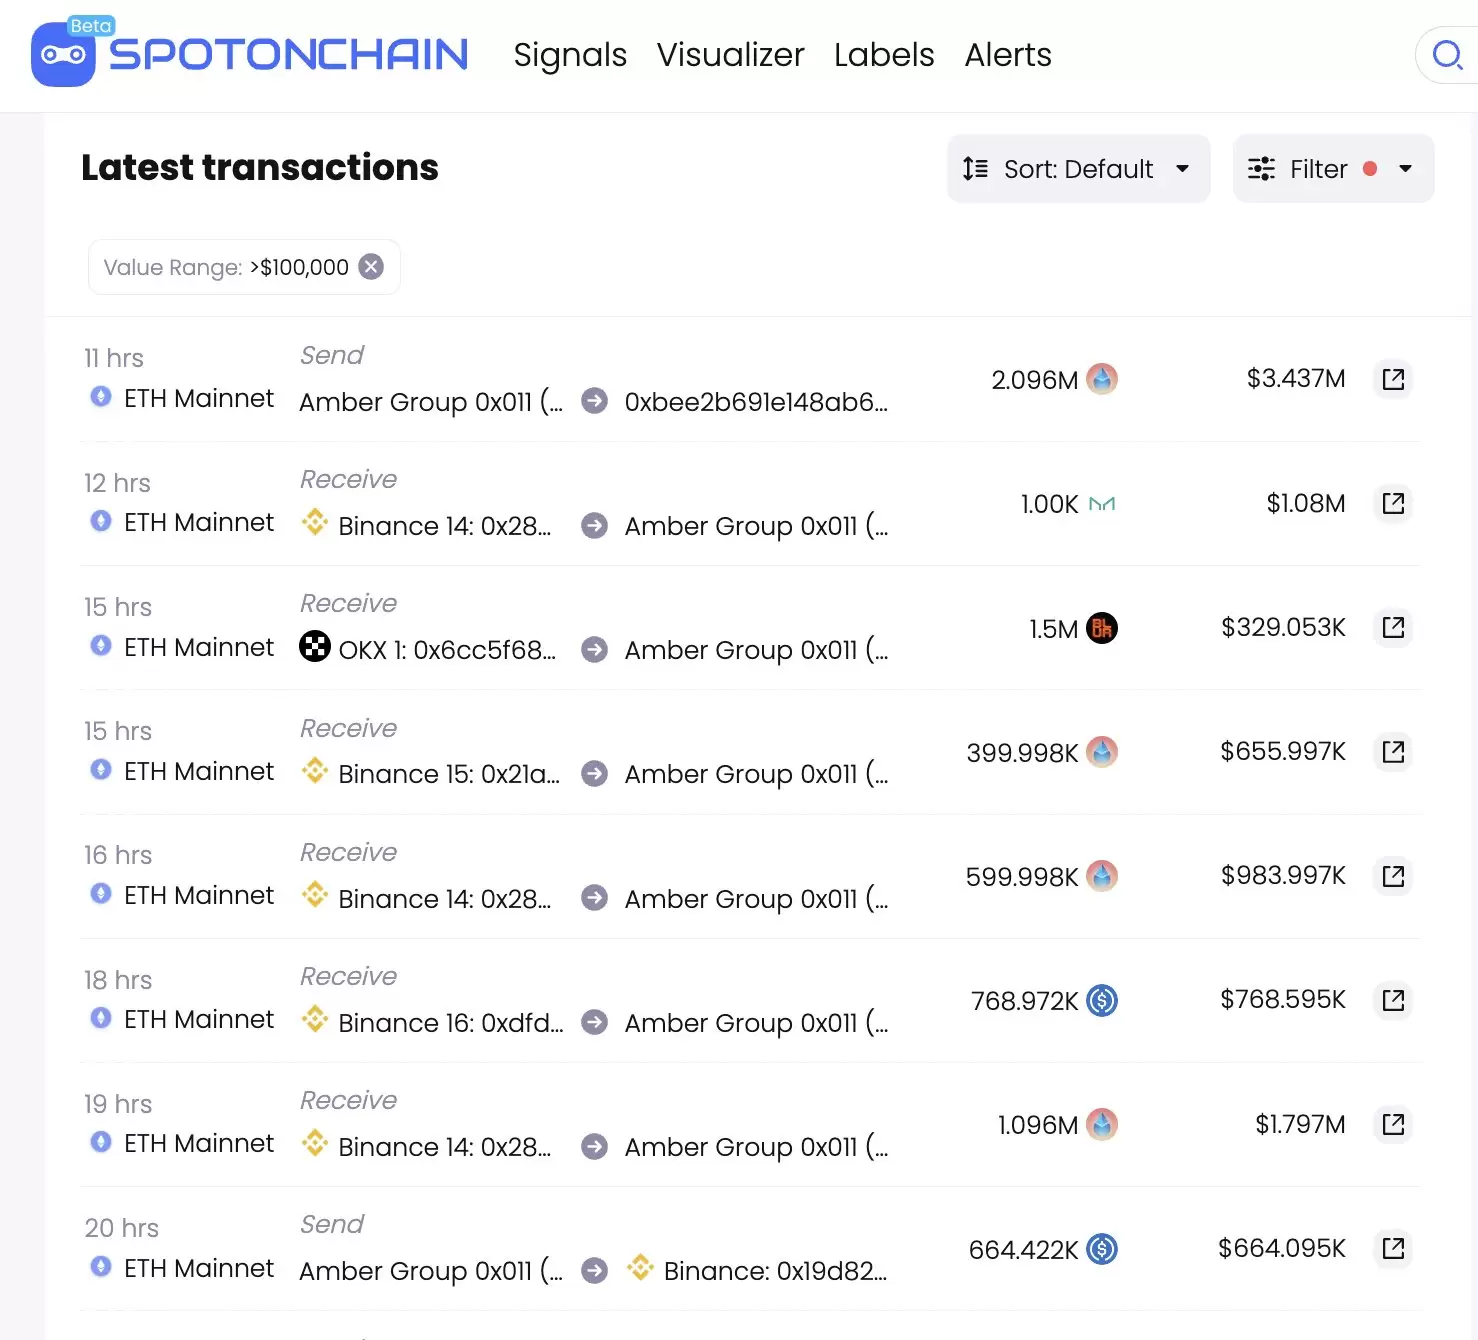Open the Visualizer page
The height and width of the screenshot is (1340, 1478).
(730, 55)
